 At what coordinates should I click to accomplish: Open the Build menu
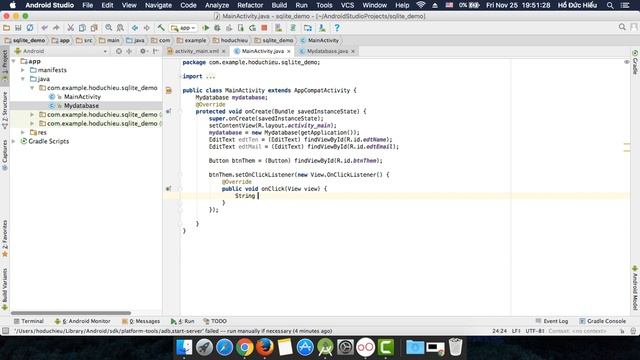pyautogui.click(x=279, y=5)
